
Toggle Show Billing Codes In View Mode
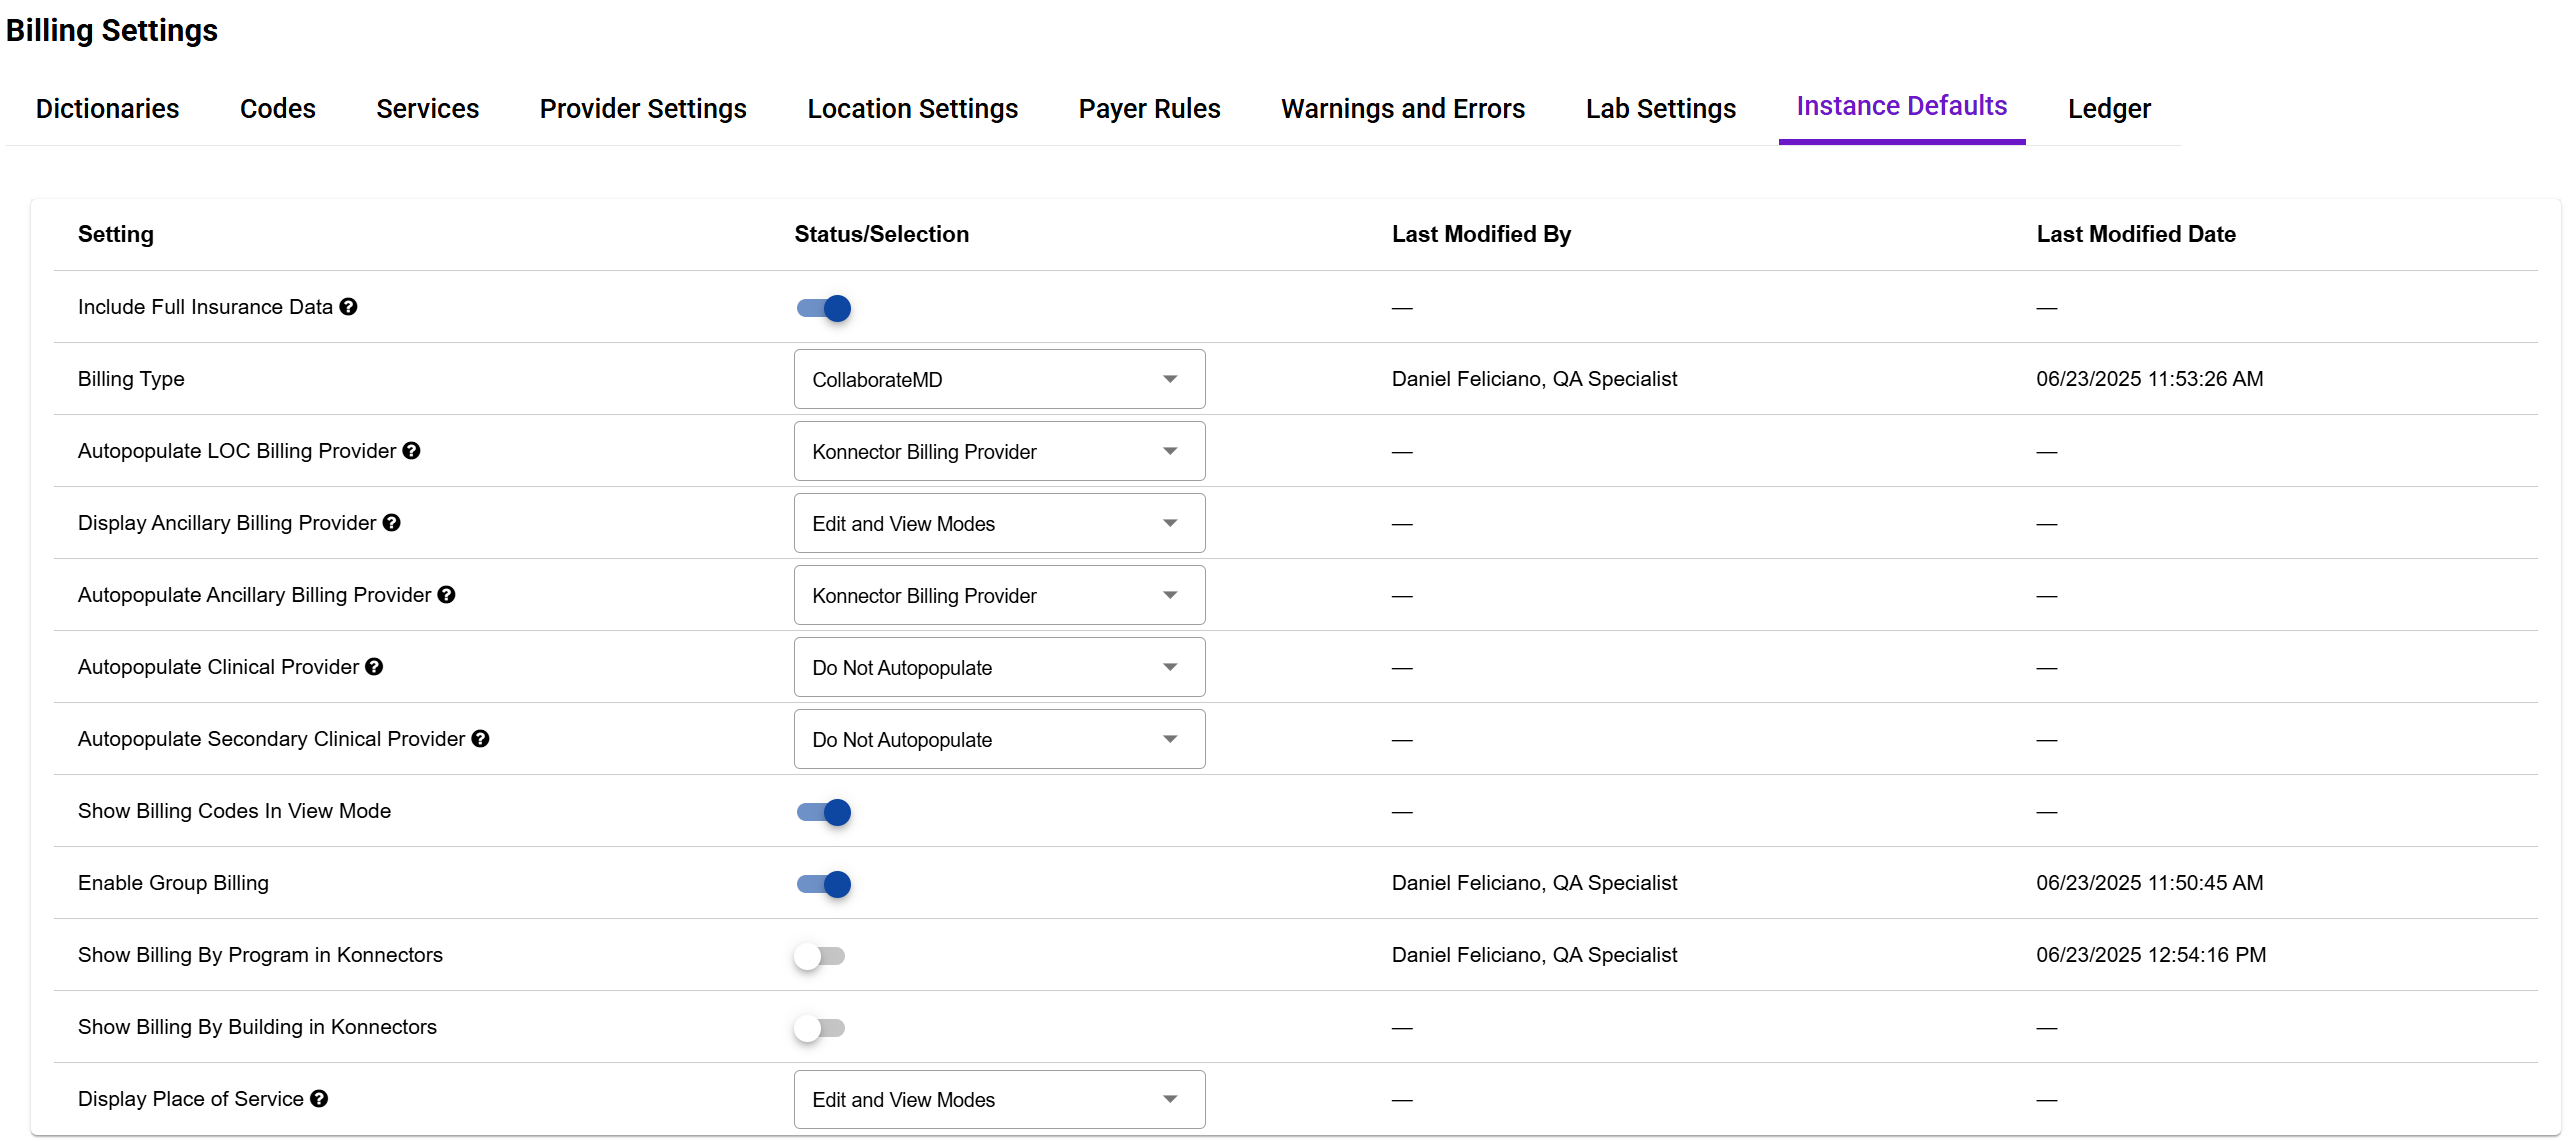[824, 812]
